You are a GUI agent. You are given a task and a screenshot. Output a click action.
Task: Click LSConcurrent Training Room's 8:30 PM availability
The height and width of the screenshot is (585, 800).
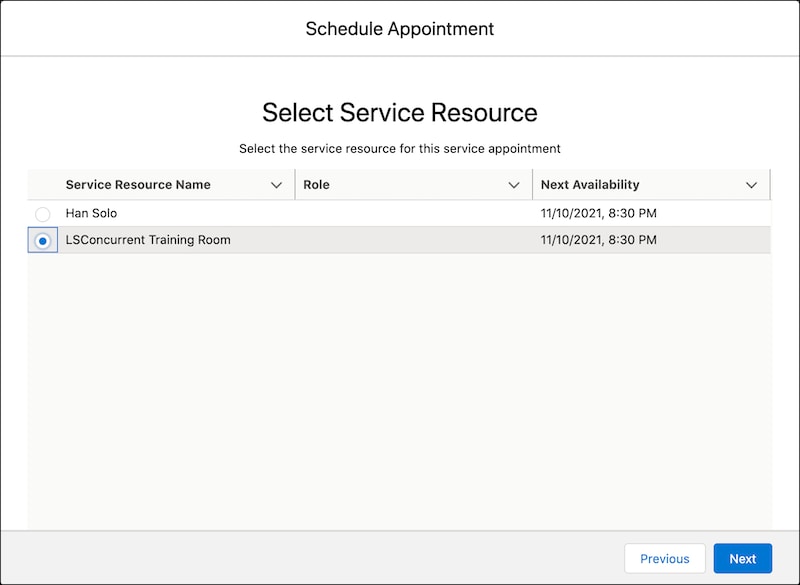(598, 240)
